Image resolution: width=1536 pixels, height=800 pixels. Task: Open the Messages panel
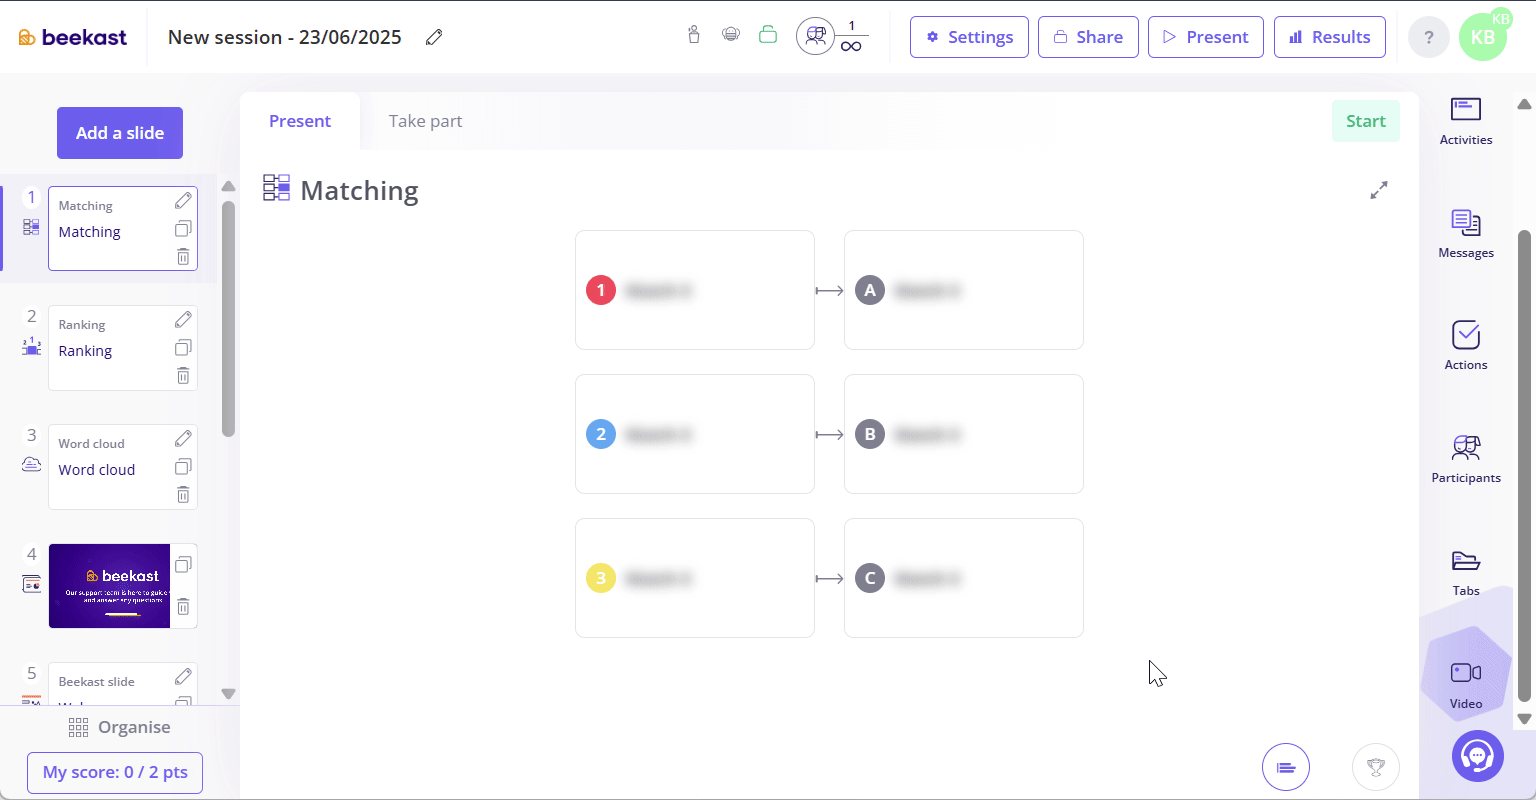(1466, 234)
